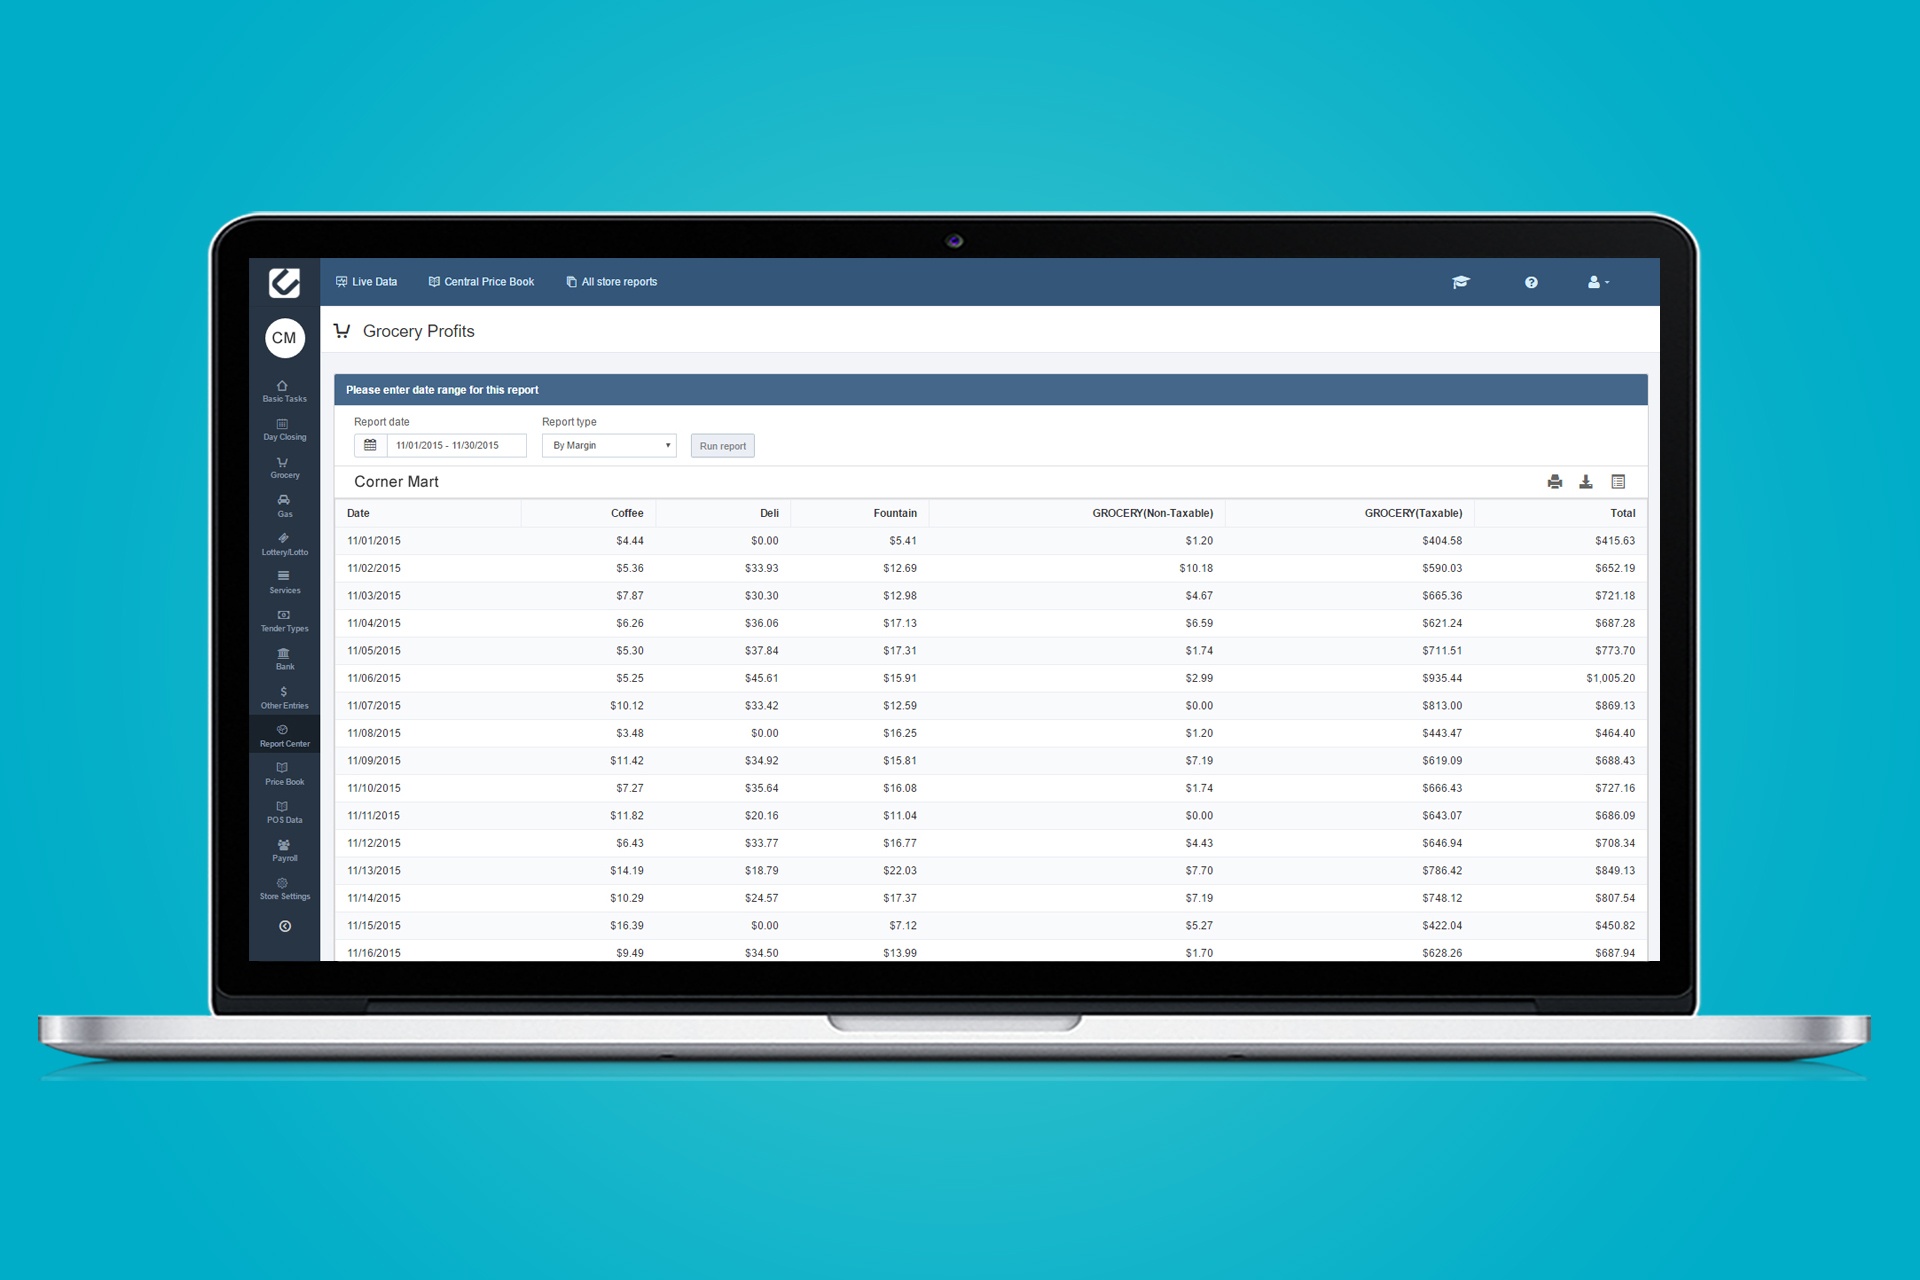Download the report via download icon
The image size is (1920, 1280).
[x=1585, y=482]
